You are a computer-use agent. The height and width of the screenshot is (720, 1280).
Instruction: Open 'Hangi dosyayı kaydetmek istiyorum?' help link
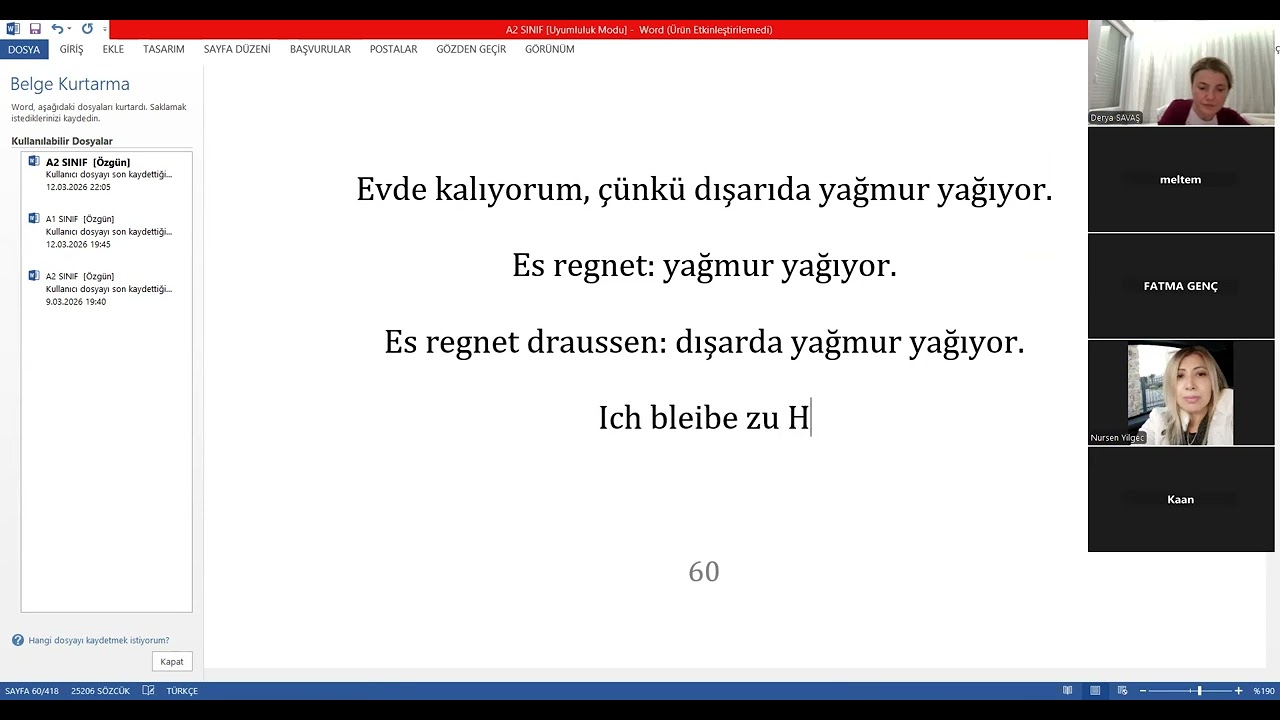coord(99,640)
